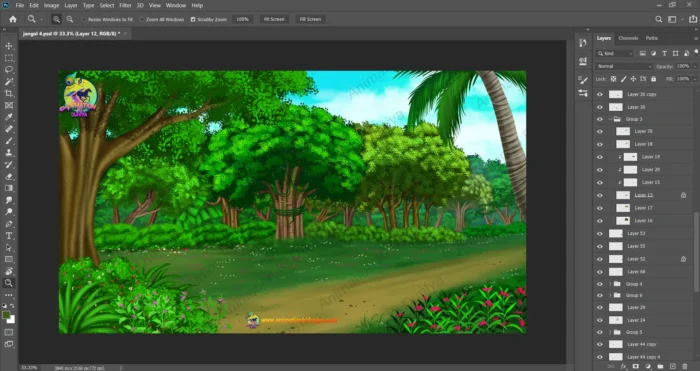Image resolution: width=700 pixels, height=371 pixels.
Task: Select the Path Selection tool
Action: (x=8, y=247)
